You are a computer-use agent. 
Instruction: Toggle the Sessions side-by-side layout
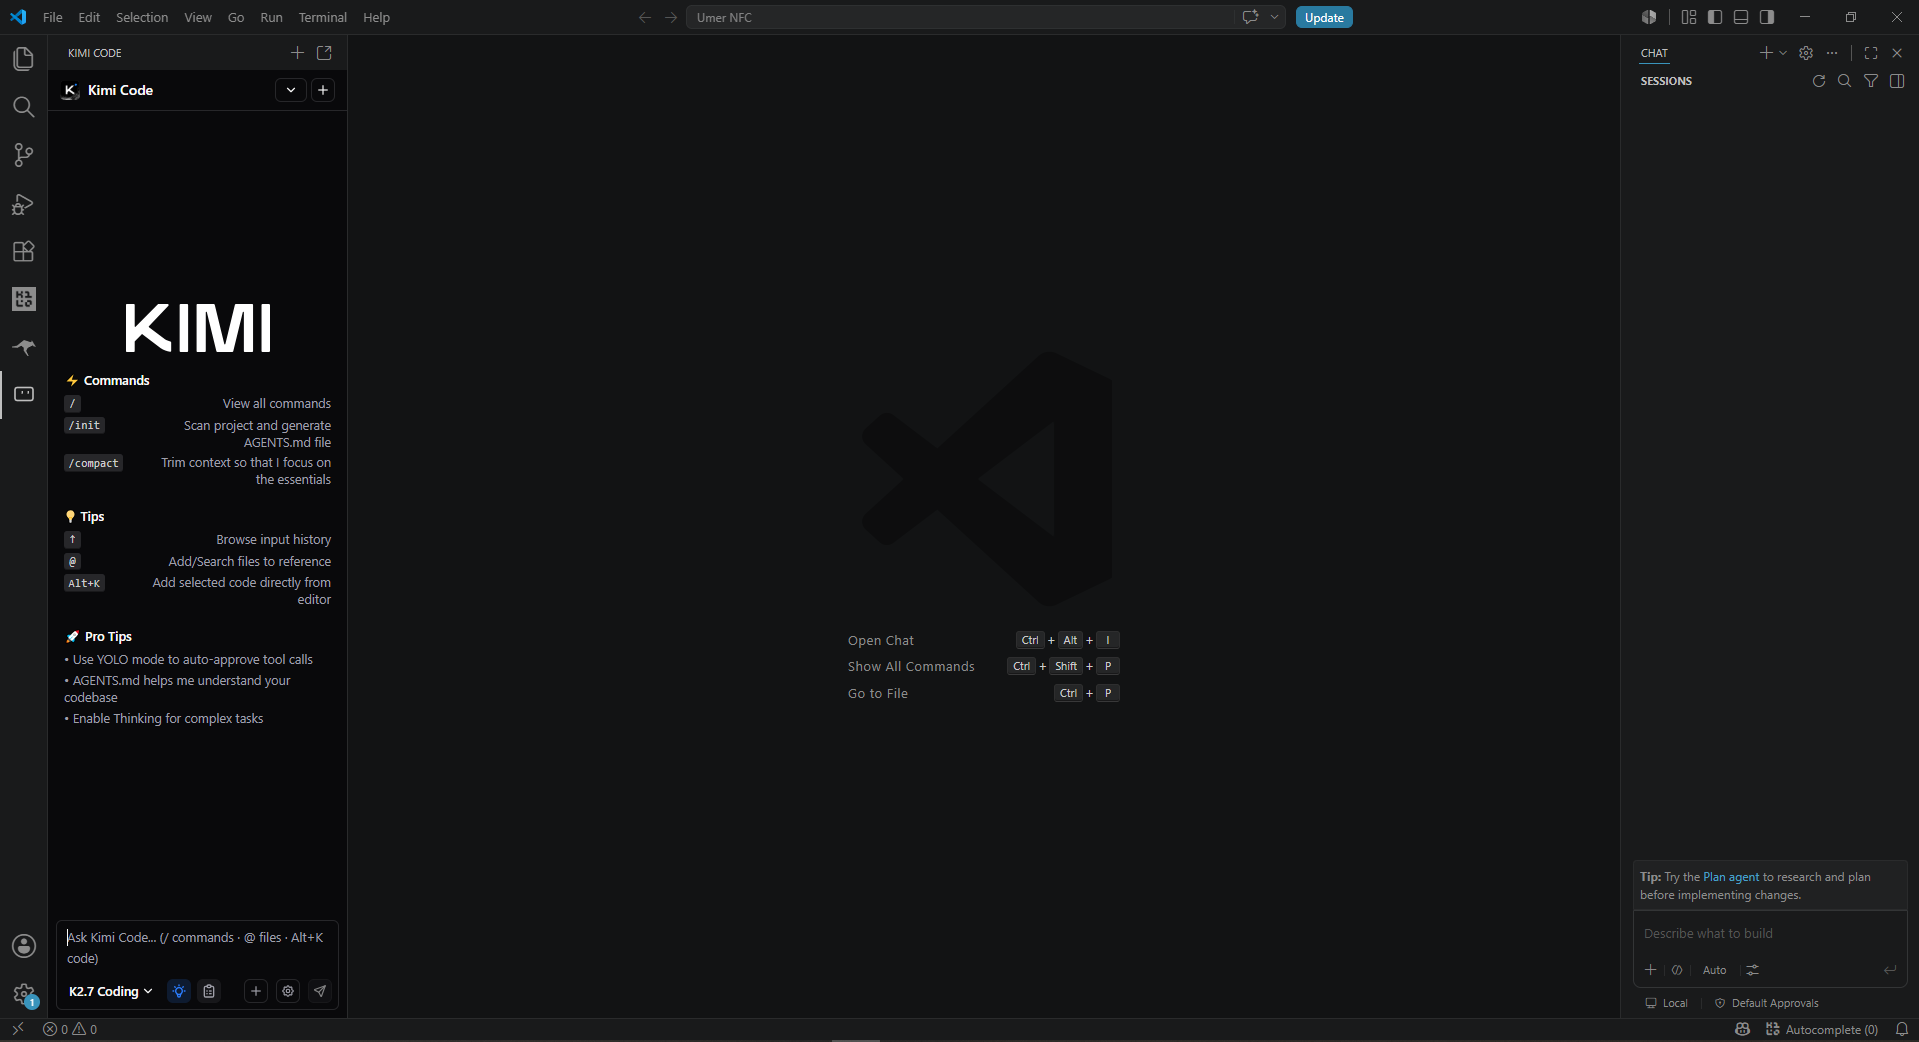(1897, 81)
